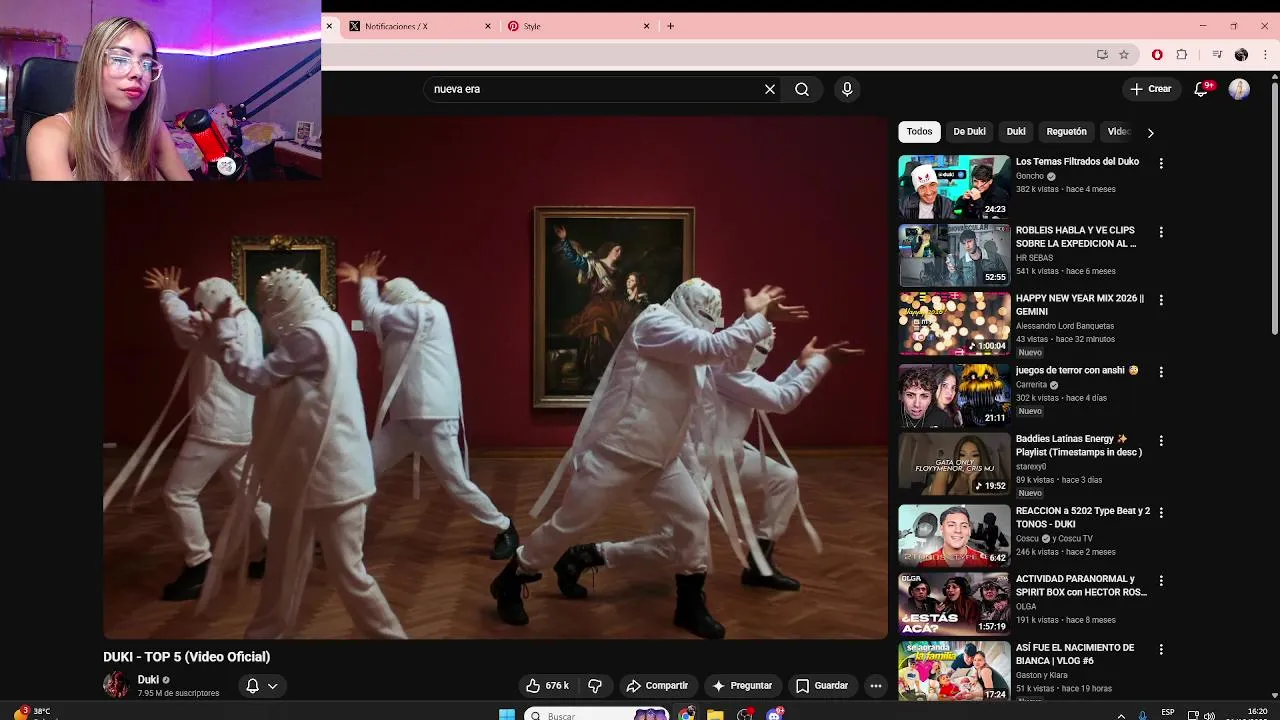Close the Style tab
The width and height of the screenshot is (1280, 720).
pyautogui.click(x=646, y=26)
